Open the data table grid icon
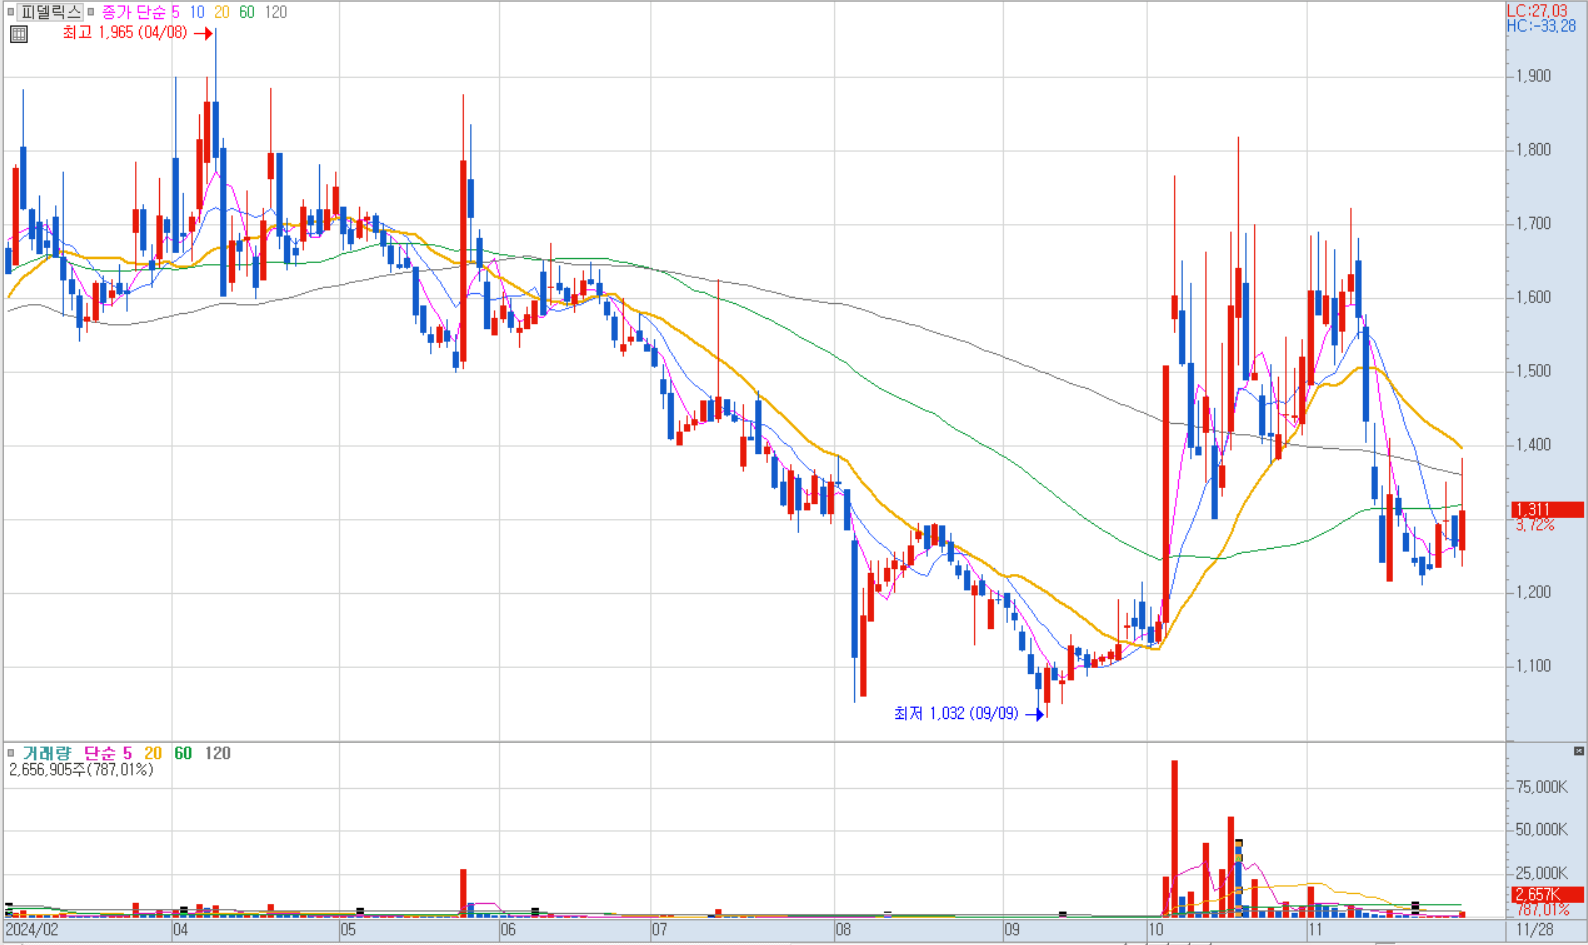 [18, 34]
